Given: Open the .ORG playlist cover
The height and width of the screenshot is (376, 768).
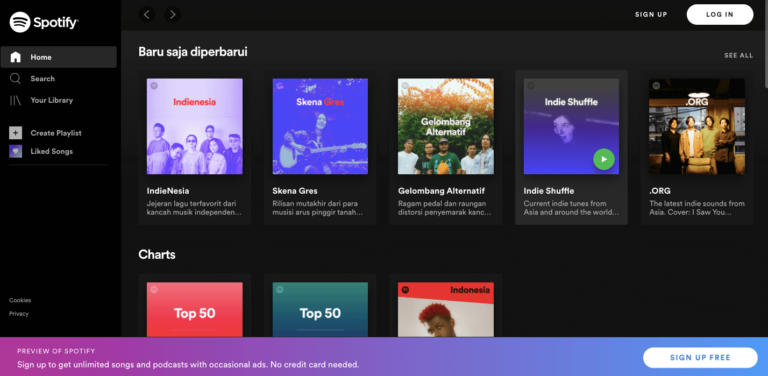Looking at the screenshot, I should 696,126.
